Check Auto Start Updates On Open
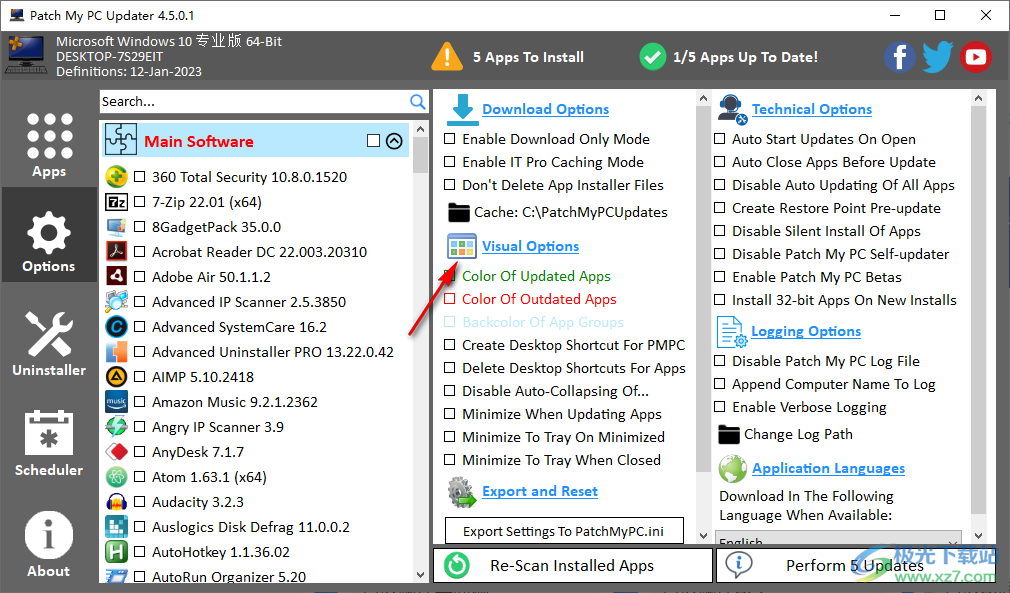The height and width of the screenshot is (593, 1010). [x=720, y=139]
